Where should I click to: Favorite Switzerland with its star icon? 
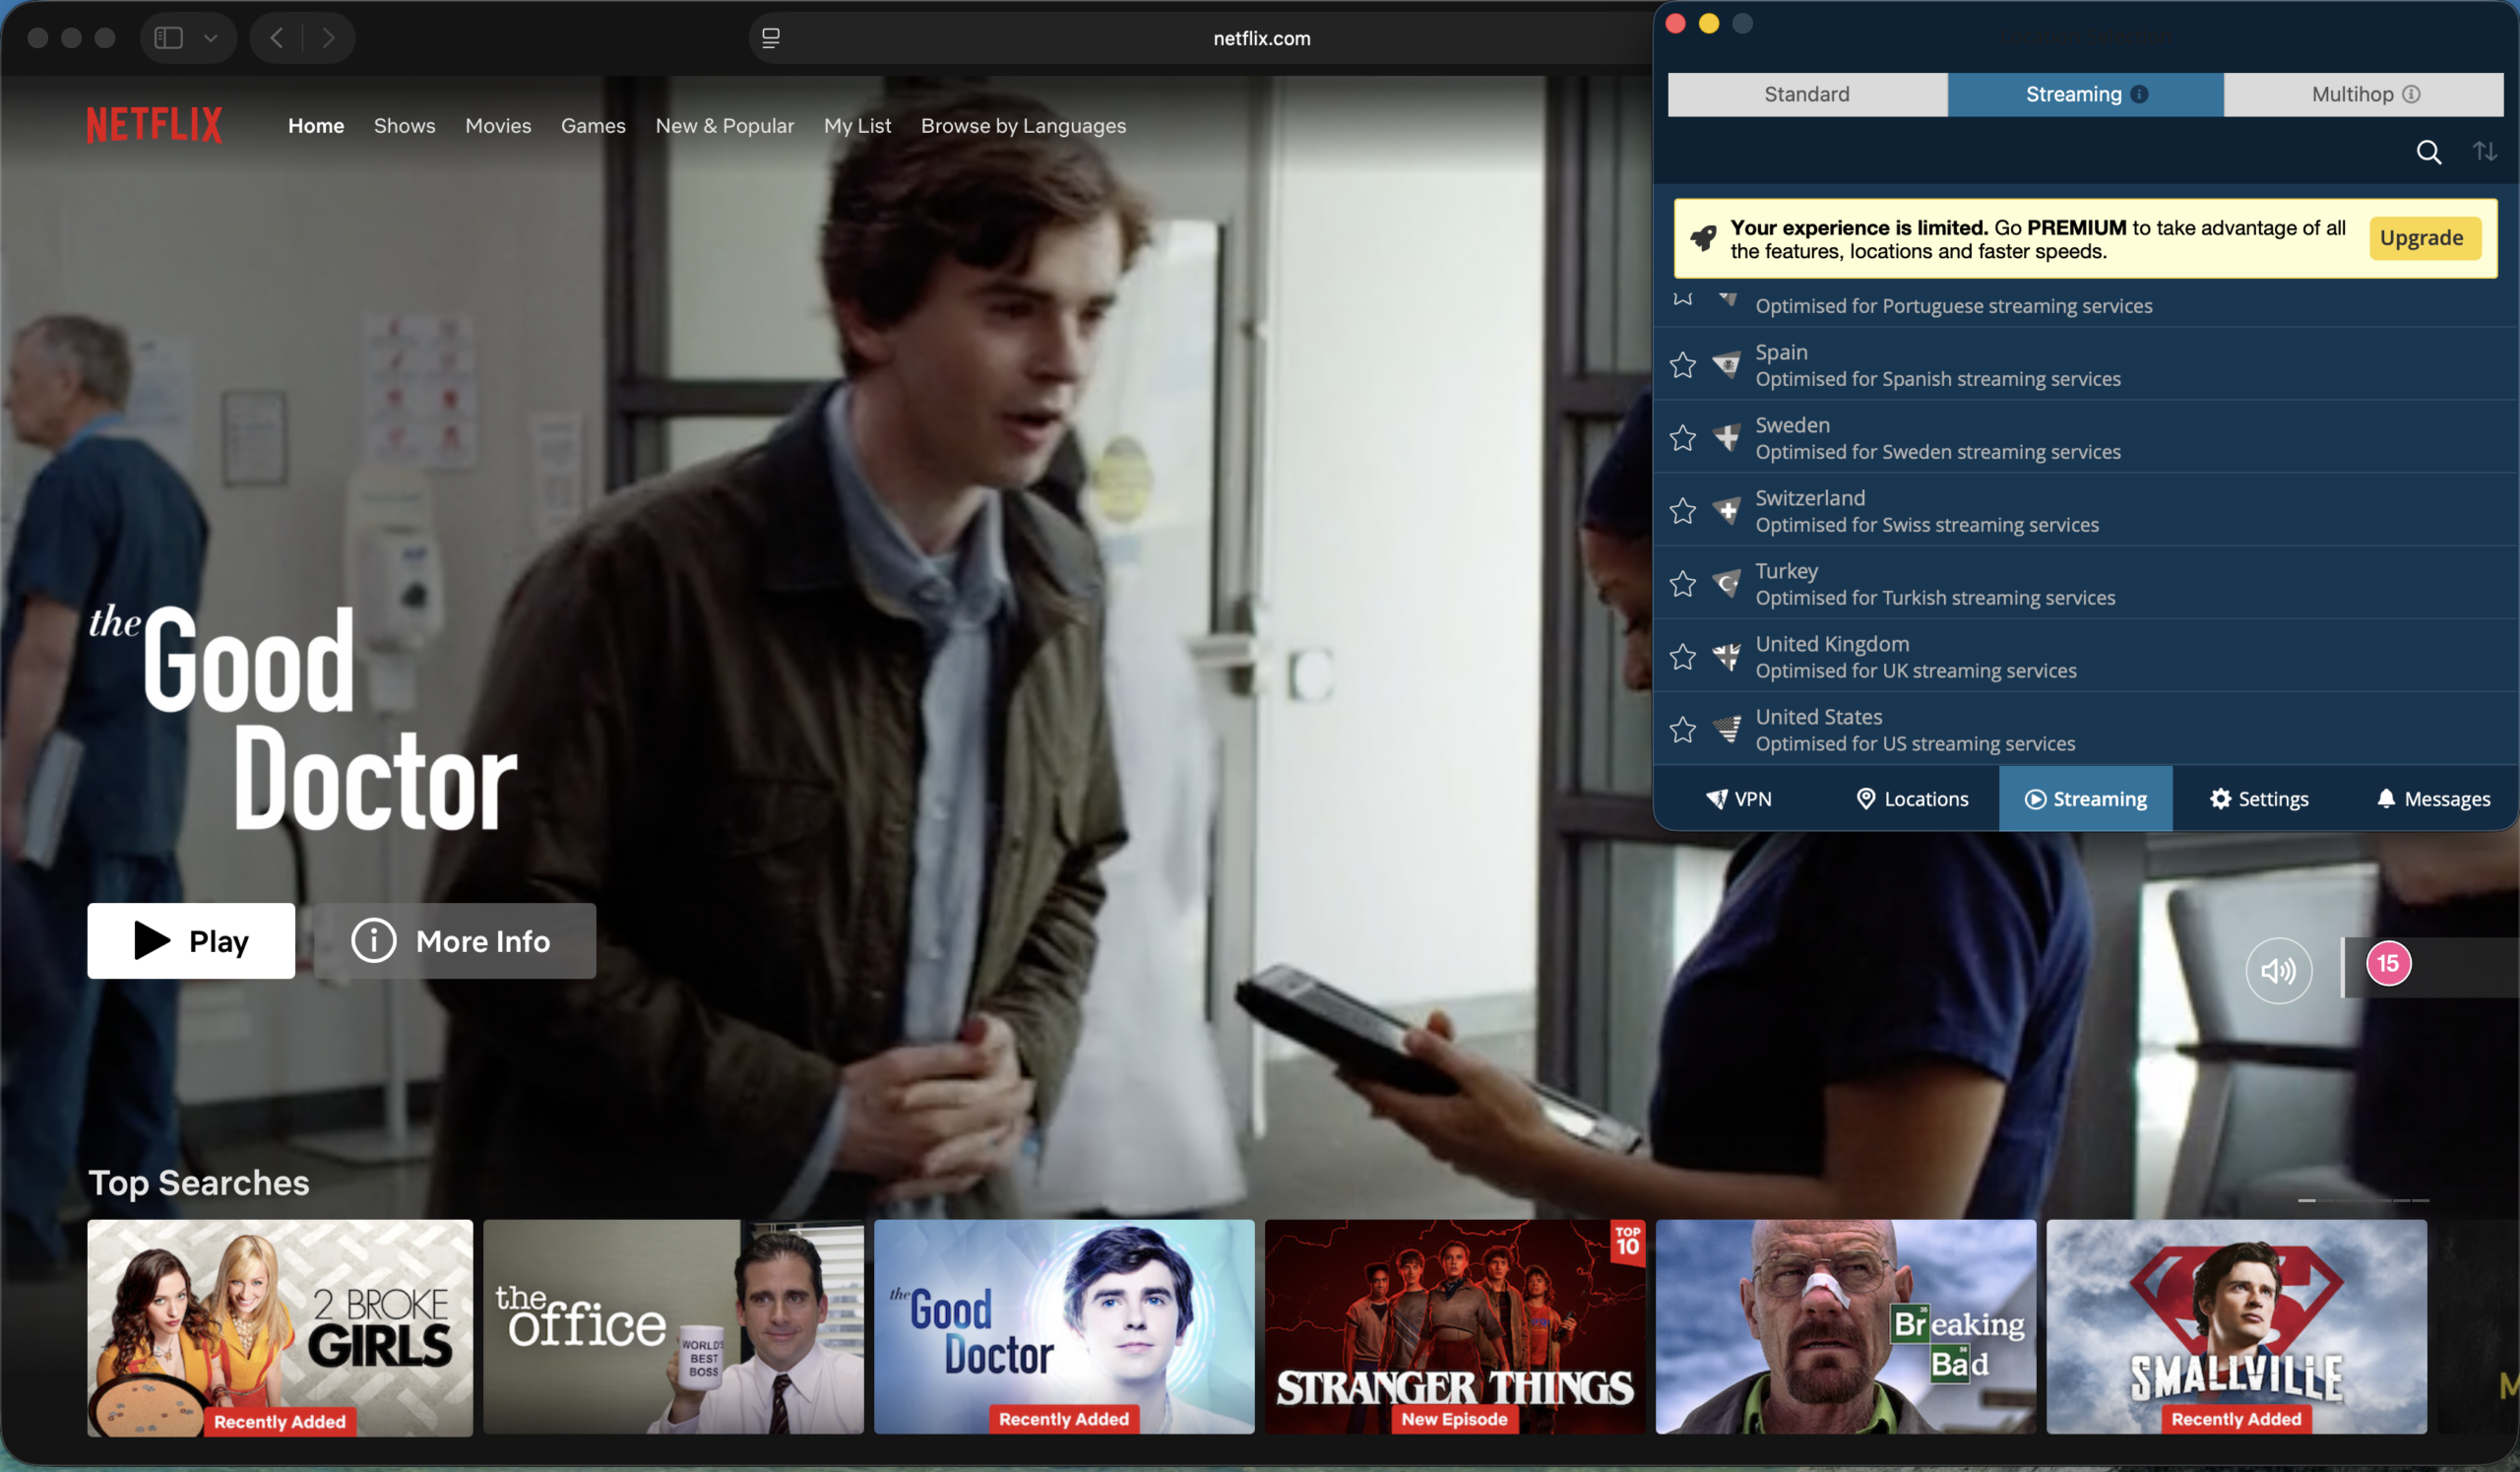click(x=1683, y=511)
